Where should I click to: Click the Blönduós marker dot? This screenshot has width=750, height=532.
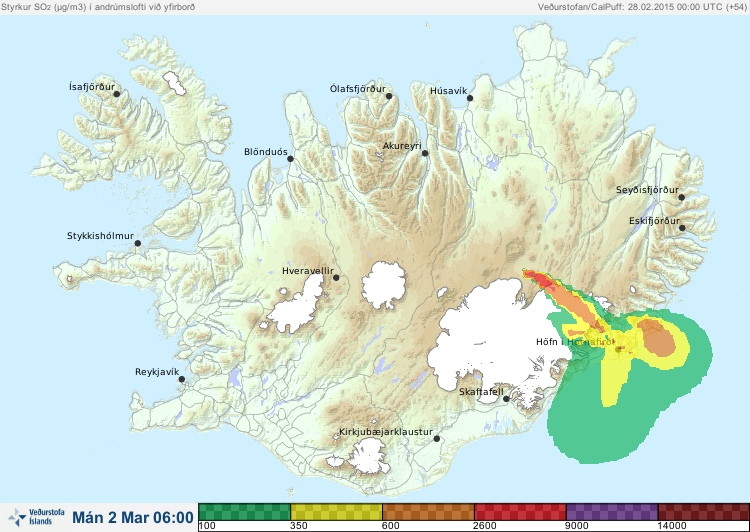pyautogui.click(x=290, y=158)
